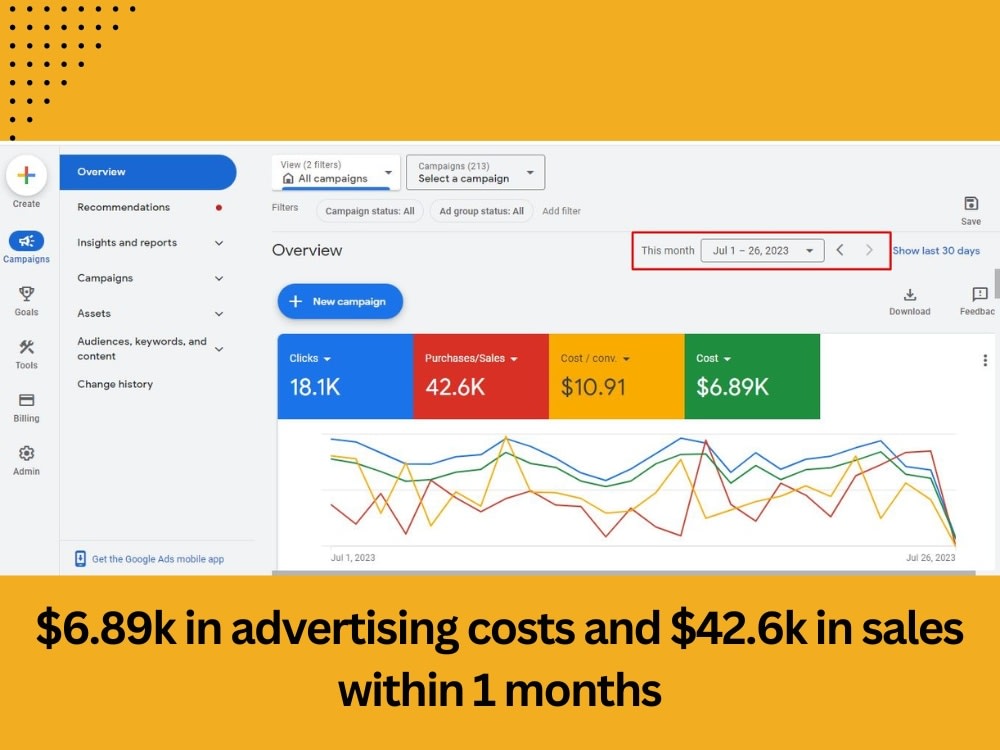The height and width of the screenshot is (750, 1000).
Task: Open the Tools wrench icon
Action: (26, 347)
